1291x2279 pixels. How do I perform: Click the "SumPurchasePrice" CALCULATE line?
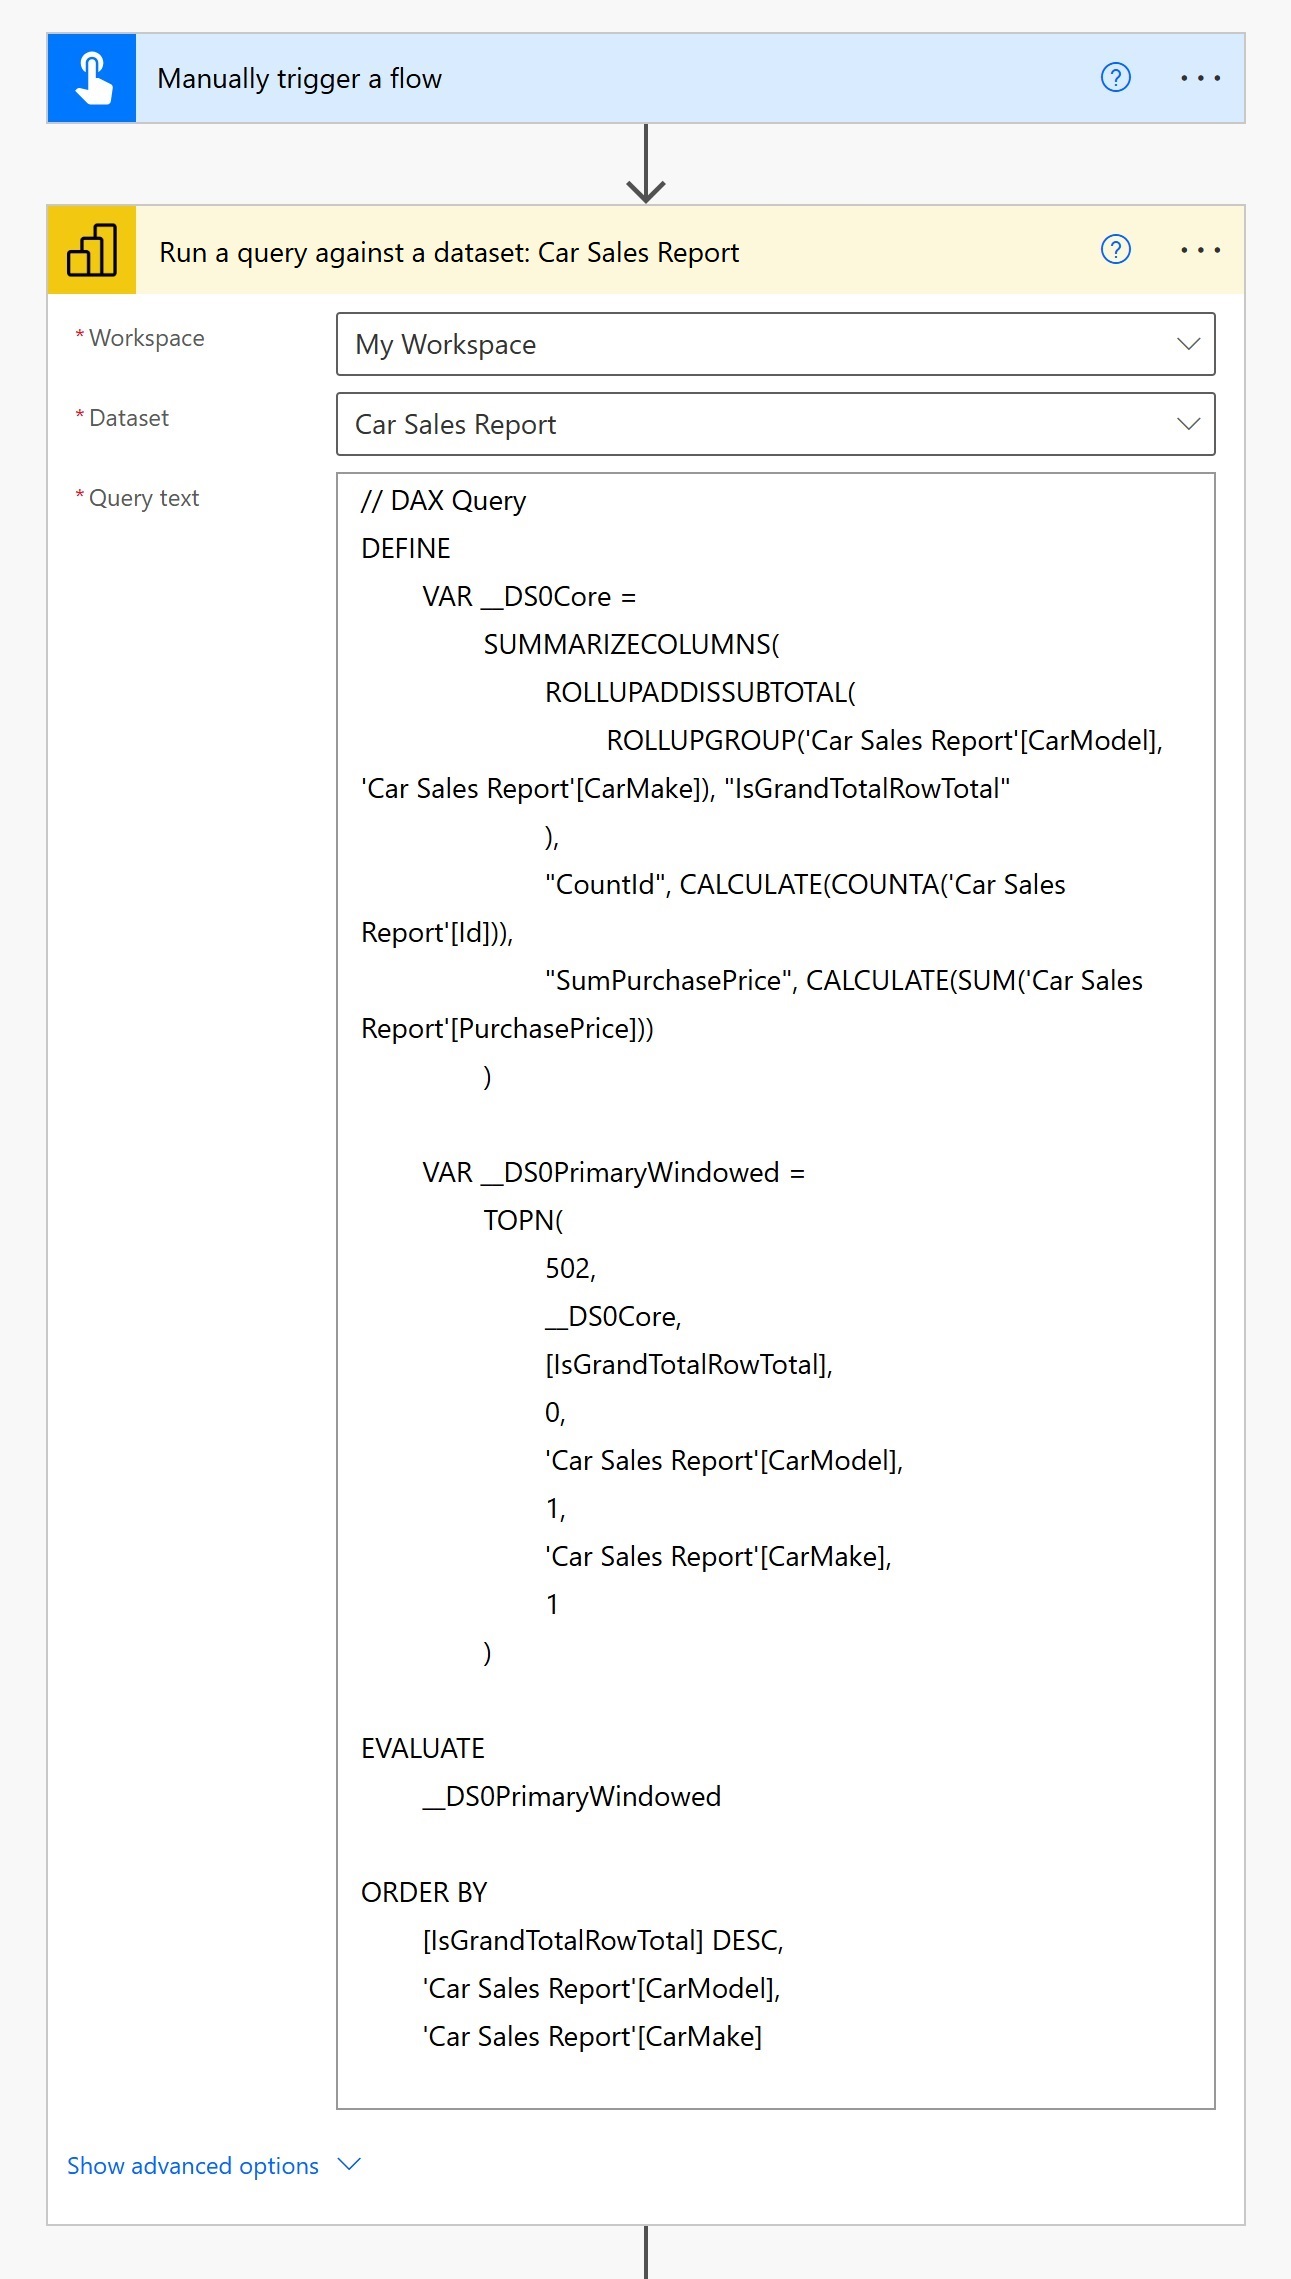844,980
